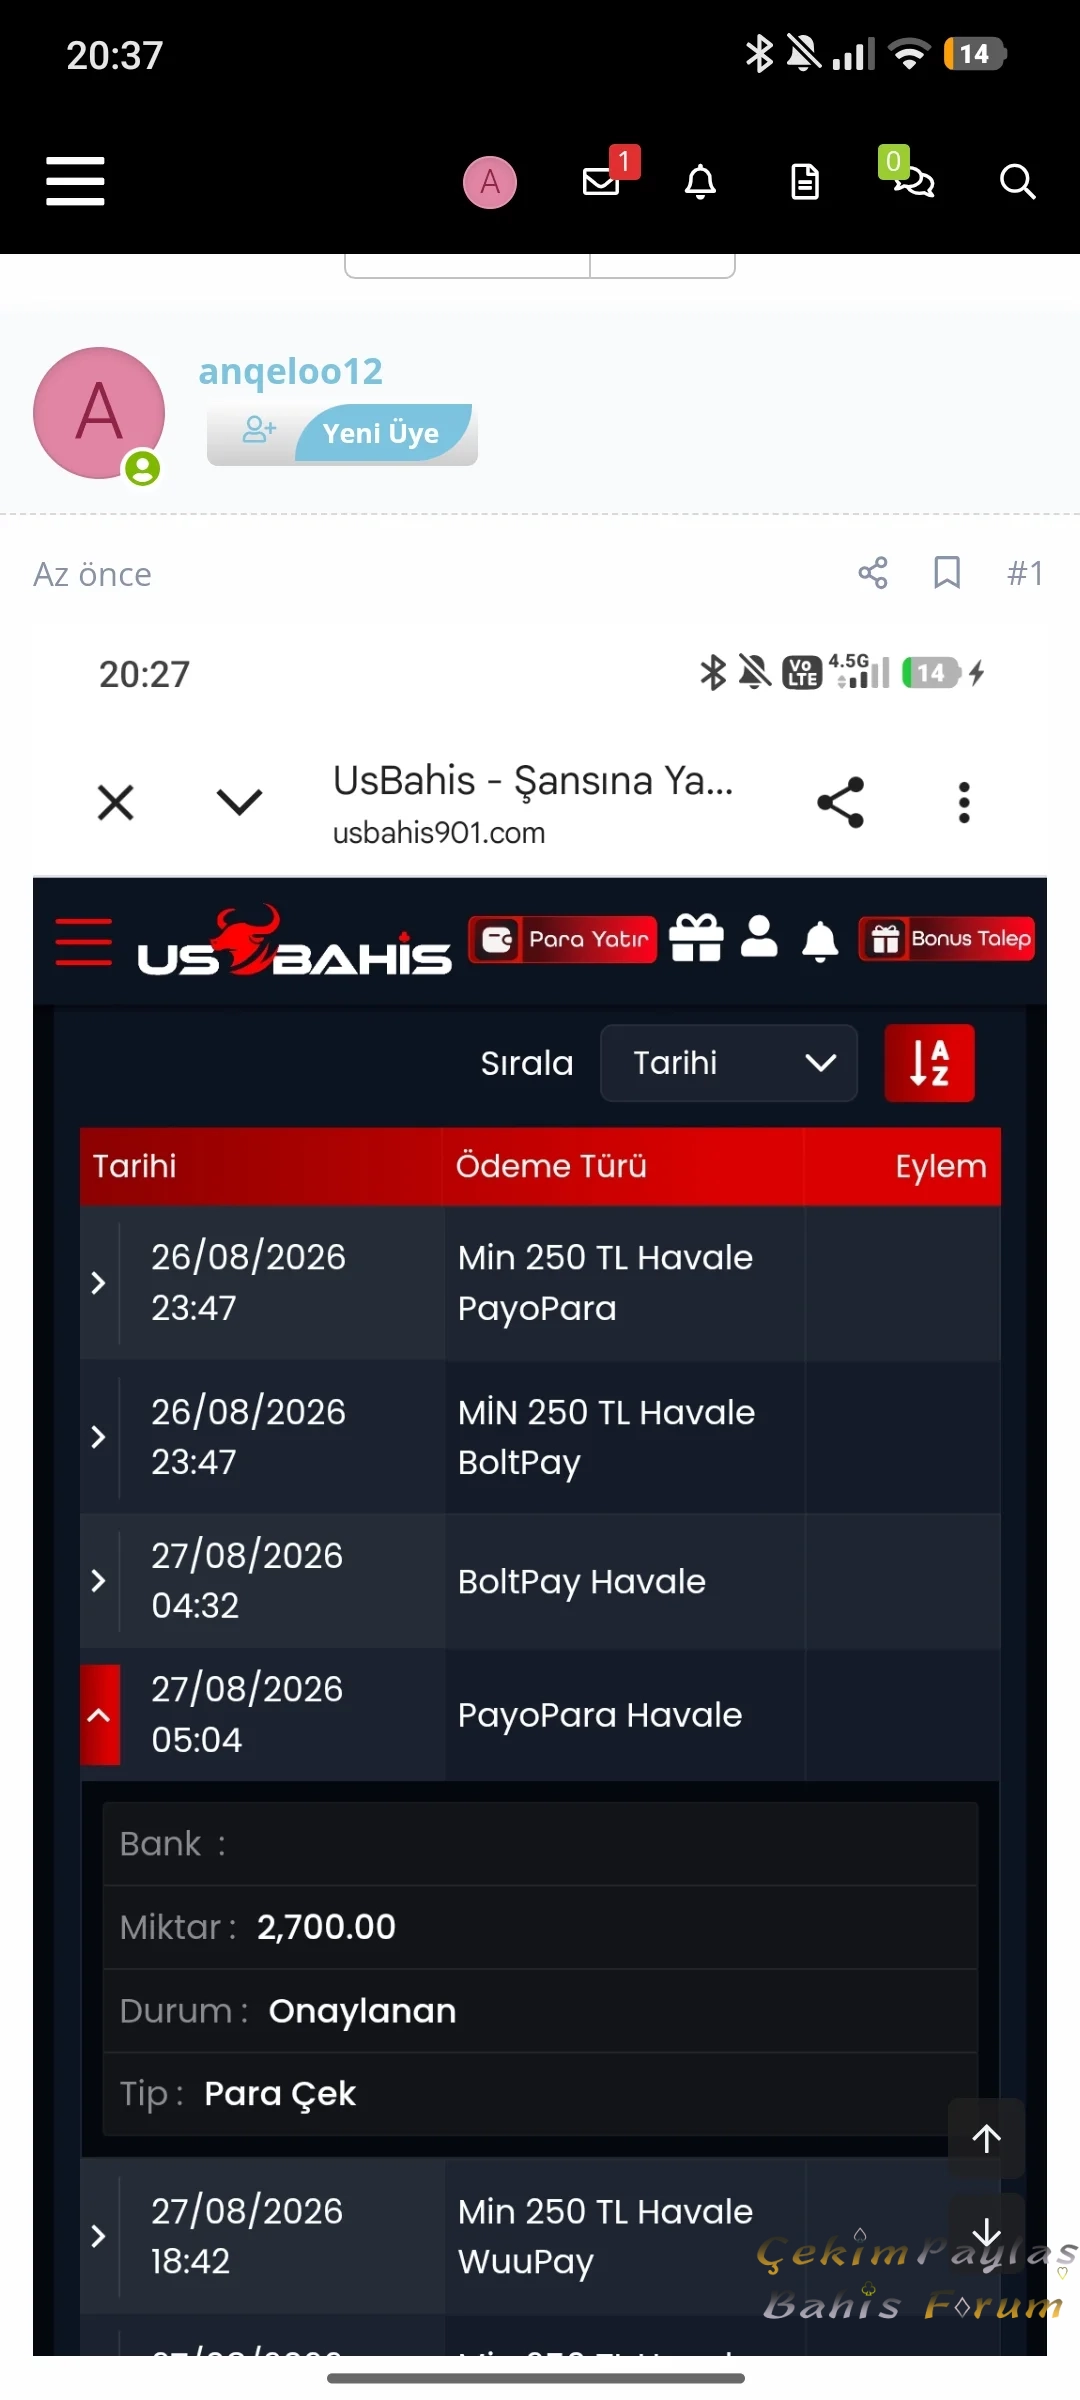Click the UsBahis - Şansına Ya... page title
This screenshot has width=1080, height=2400.
[x=533, y=781]
